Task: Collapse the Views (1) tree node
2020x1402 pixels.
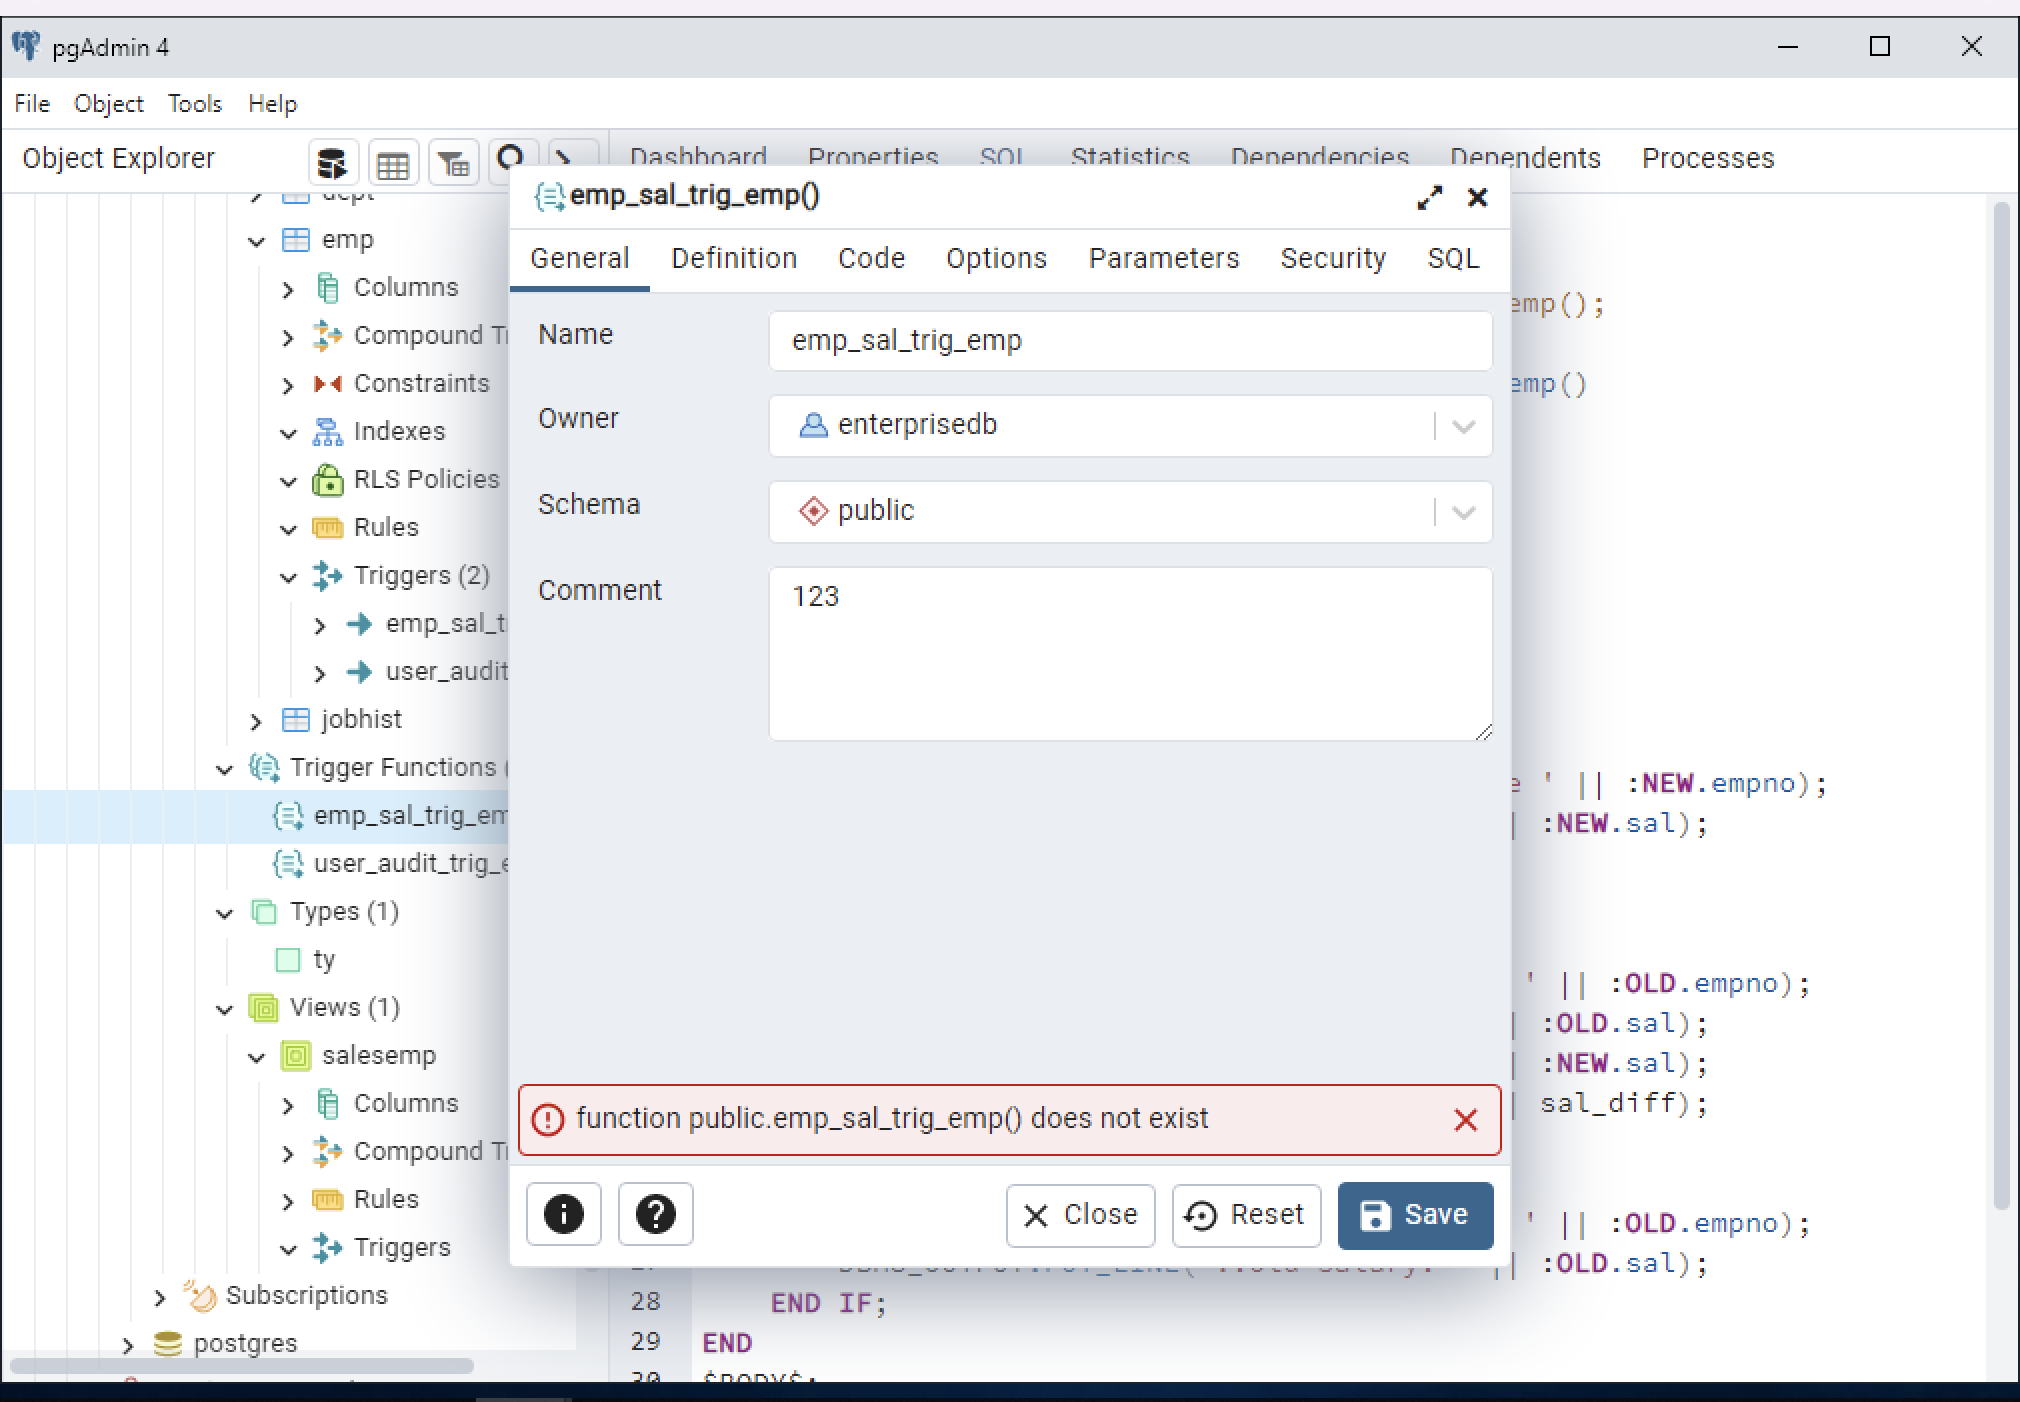Action: (224, 1009)
